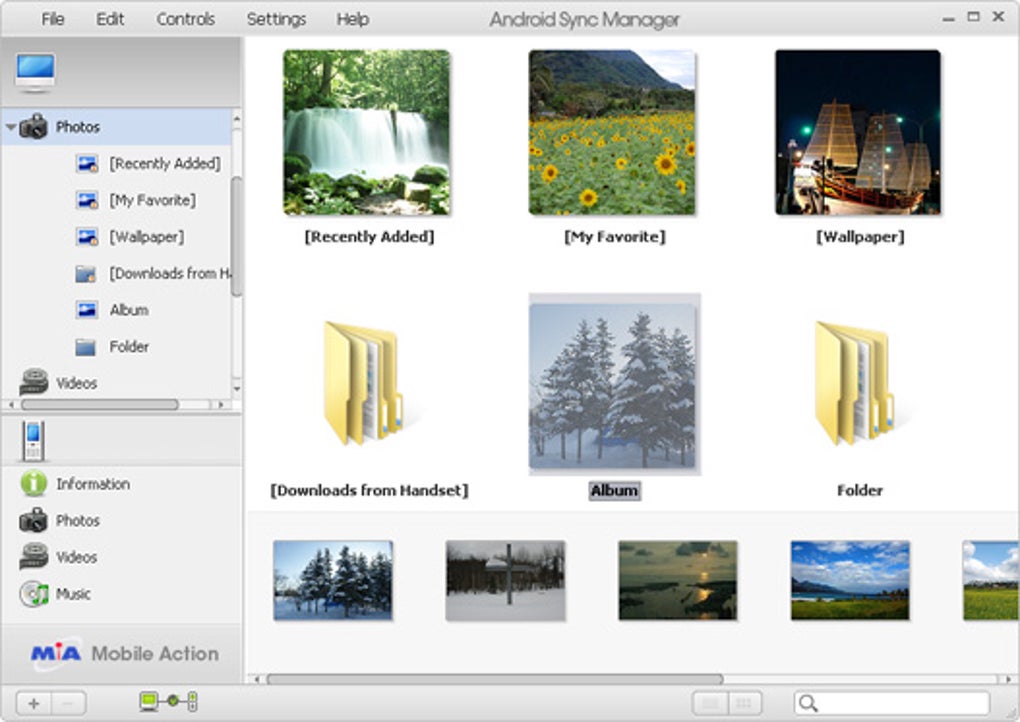
Task: Click the sidebar tree scroll up arrow
Action: 237,119
